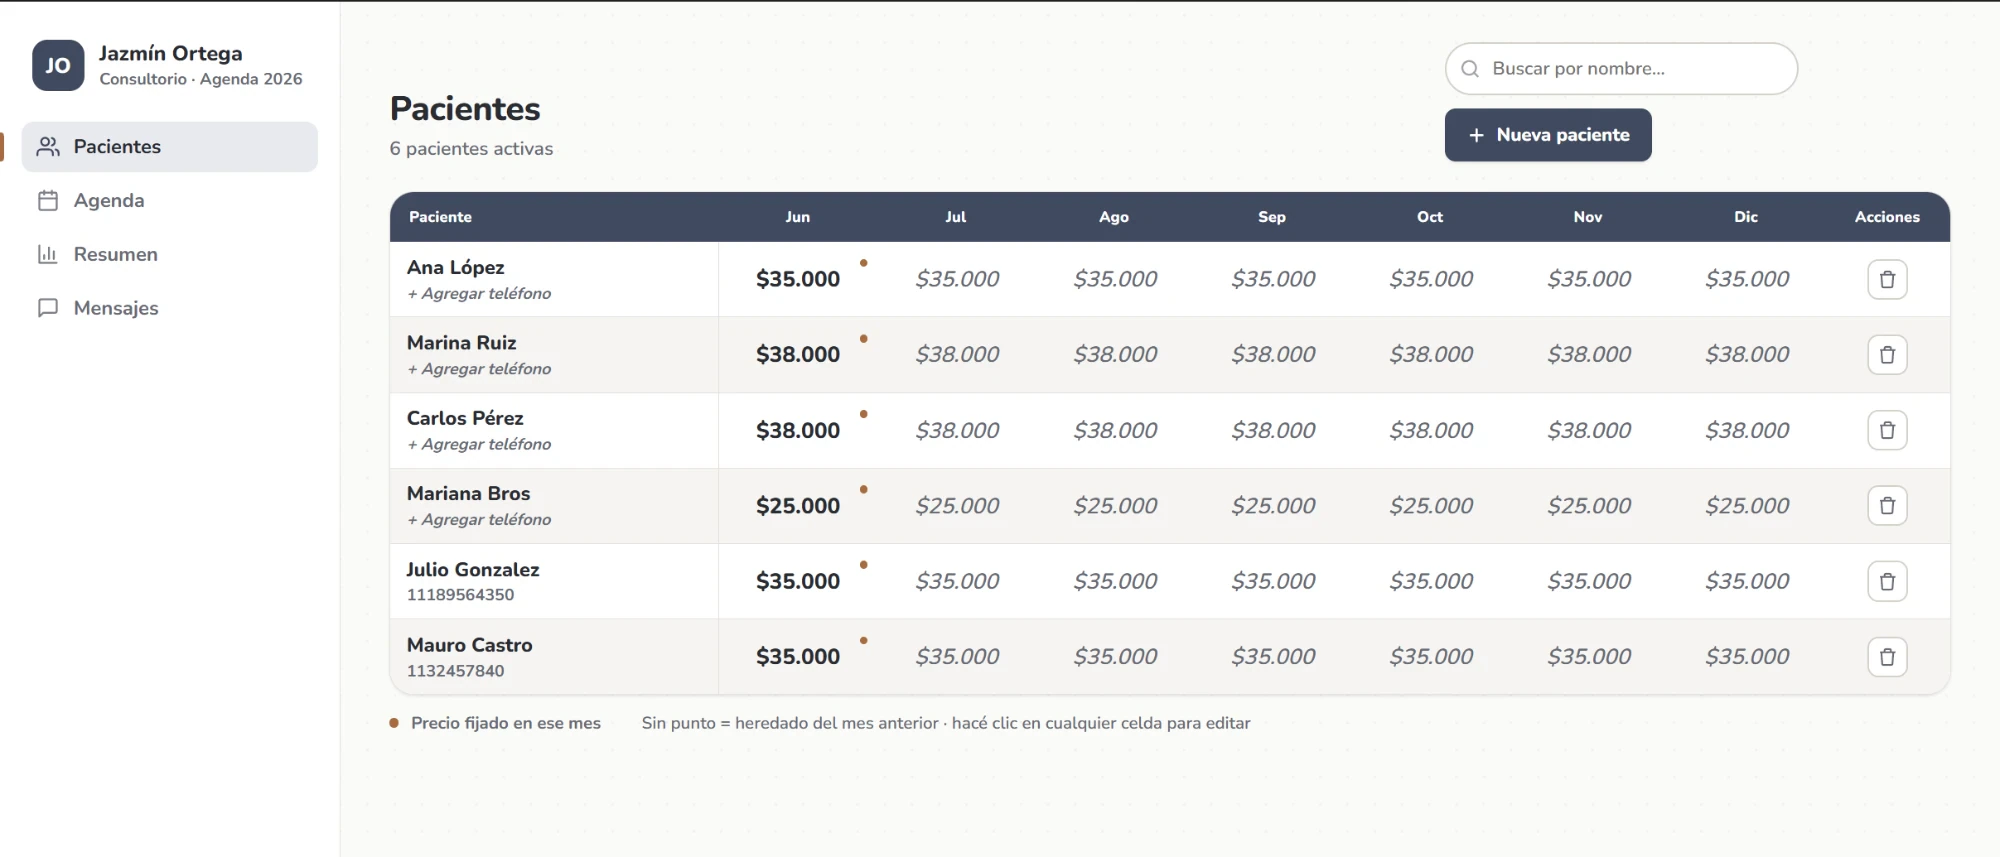2000x857 pixels.
Task: Click the Nueva paciente button
Action: coord(1548,135)
